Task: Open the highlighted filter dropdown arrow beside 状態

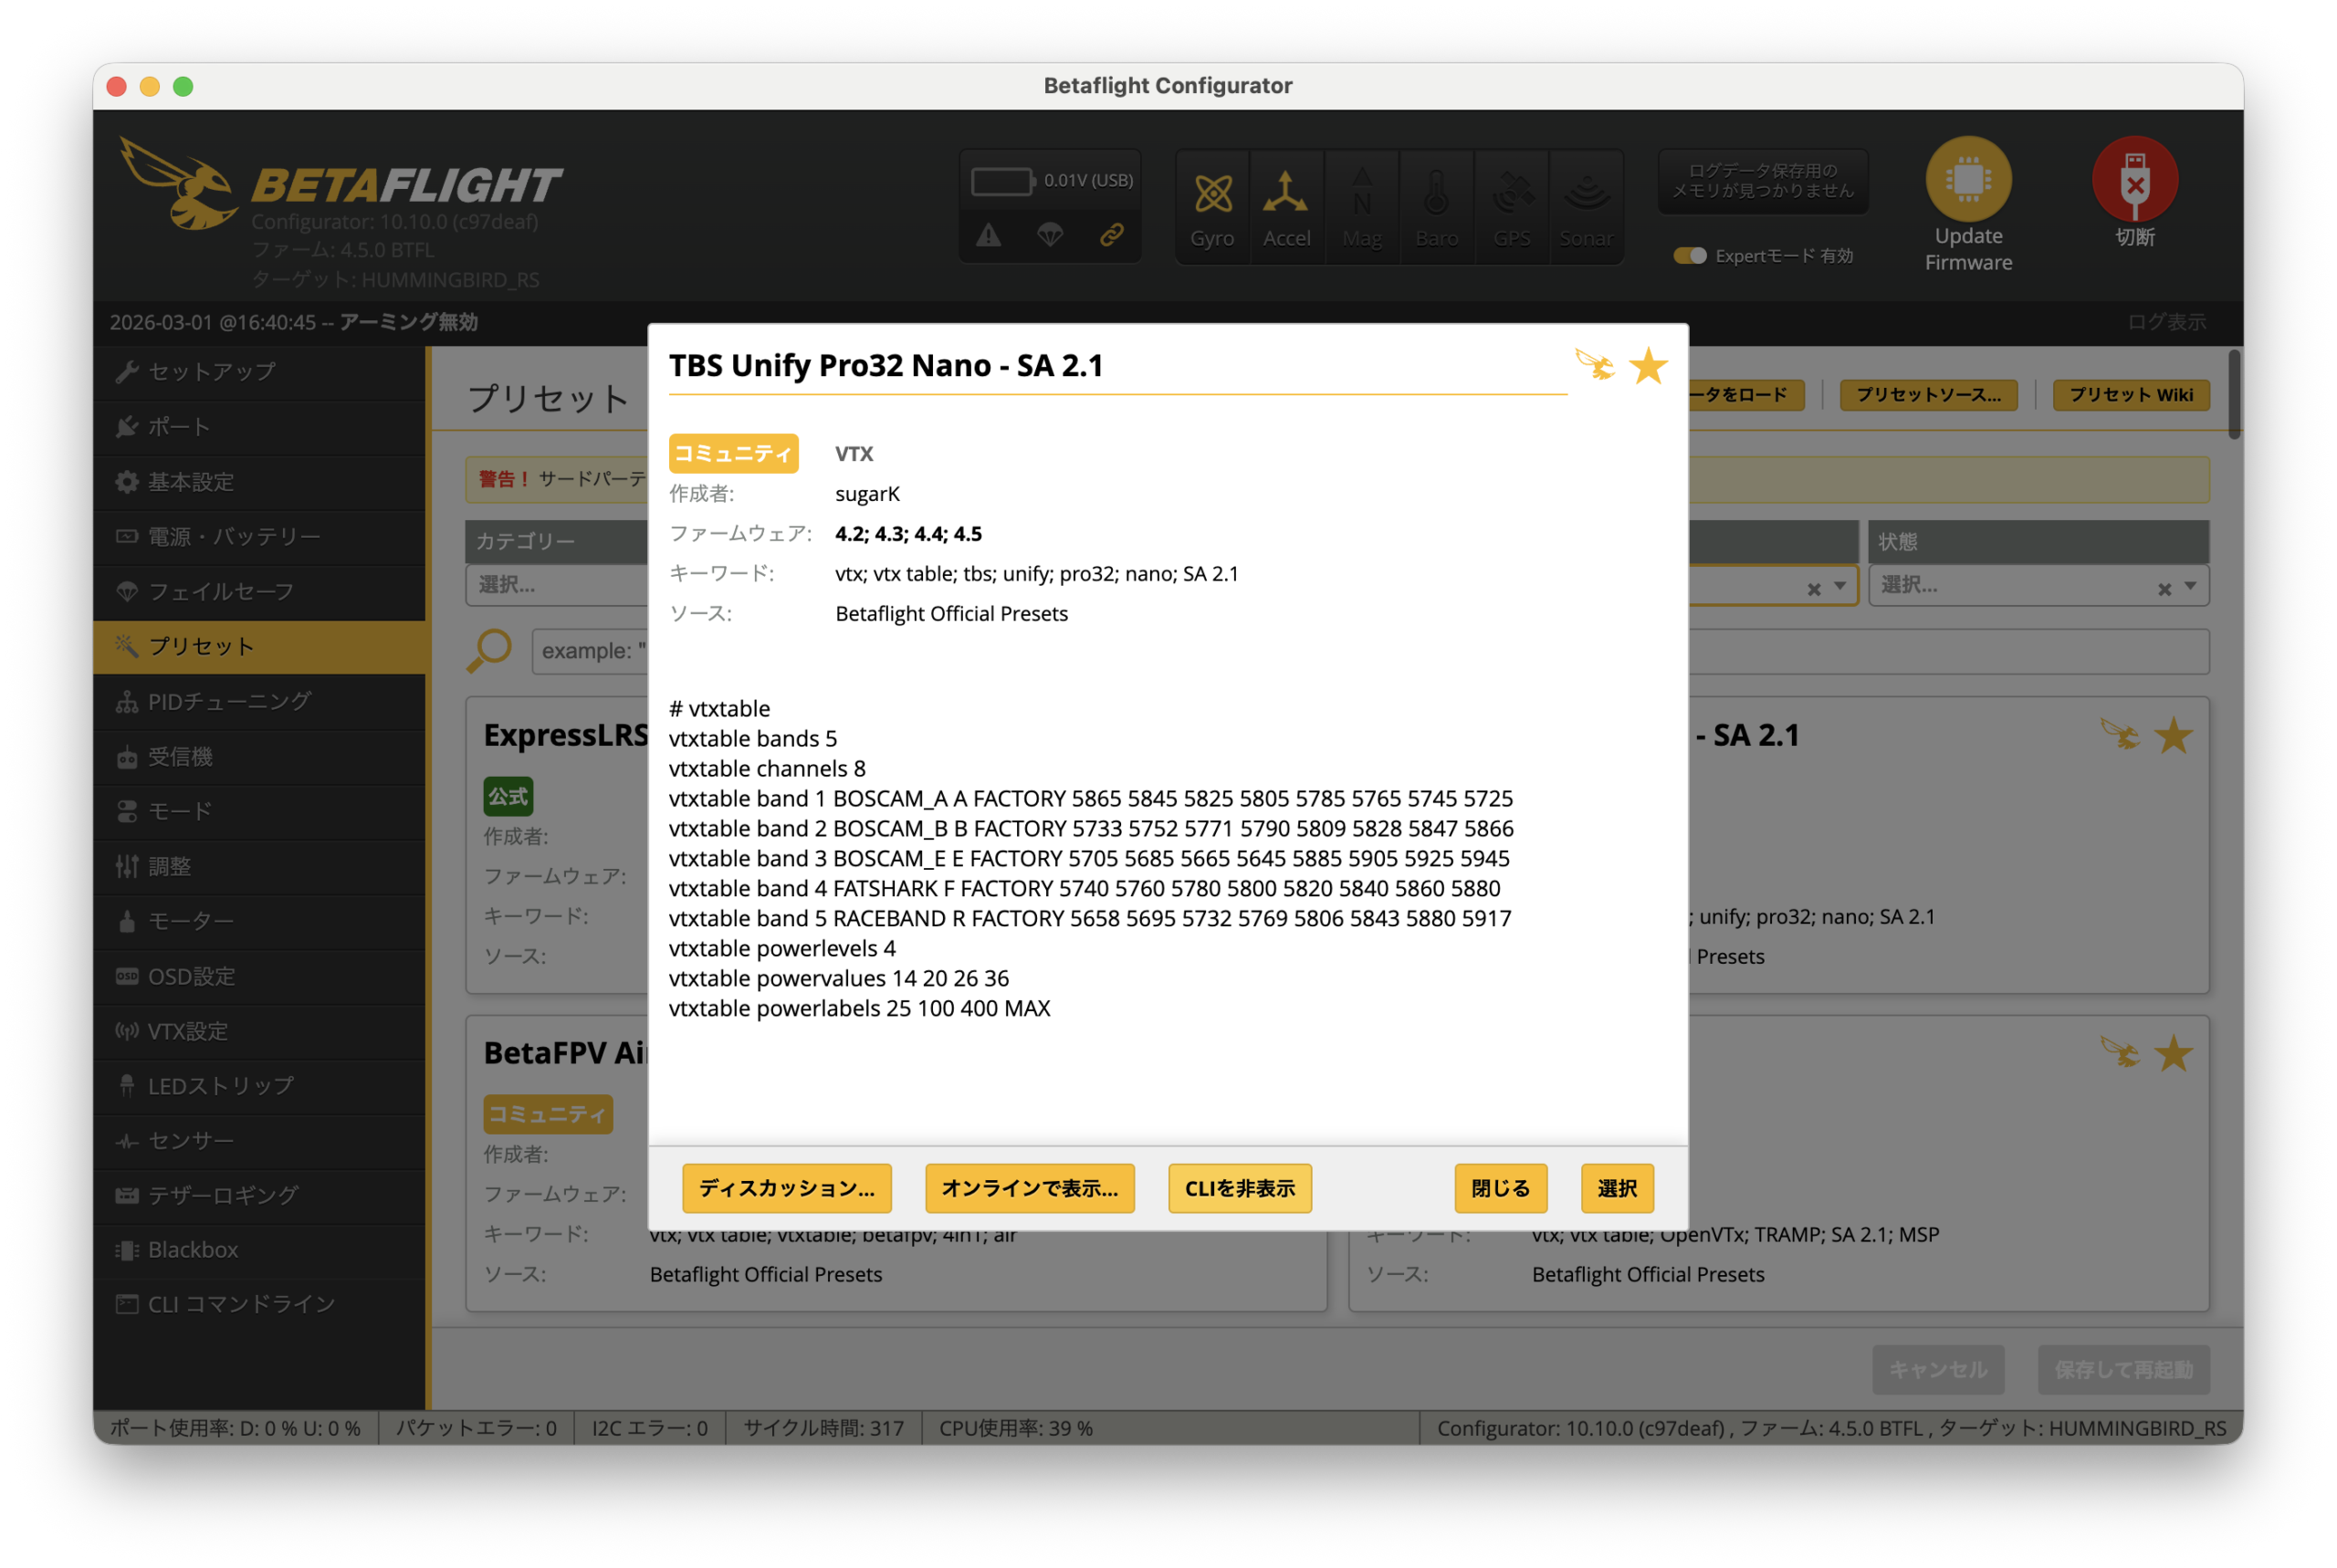Action: click(1840, 586)
